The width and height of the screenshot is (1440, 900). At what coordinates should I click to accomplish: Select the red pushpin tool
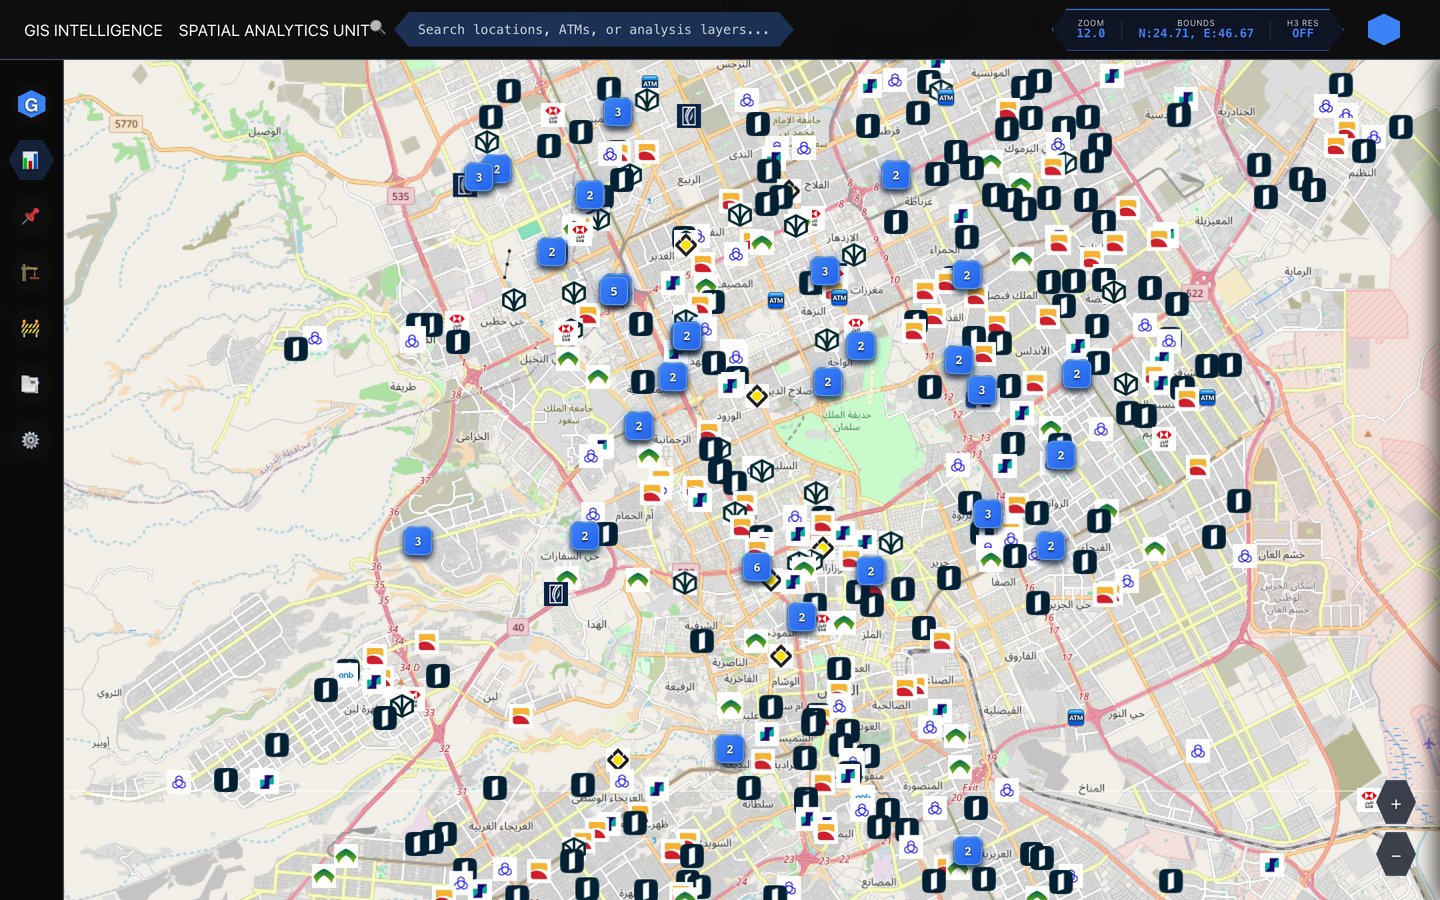31,216
